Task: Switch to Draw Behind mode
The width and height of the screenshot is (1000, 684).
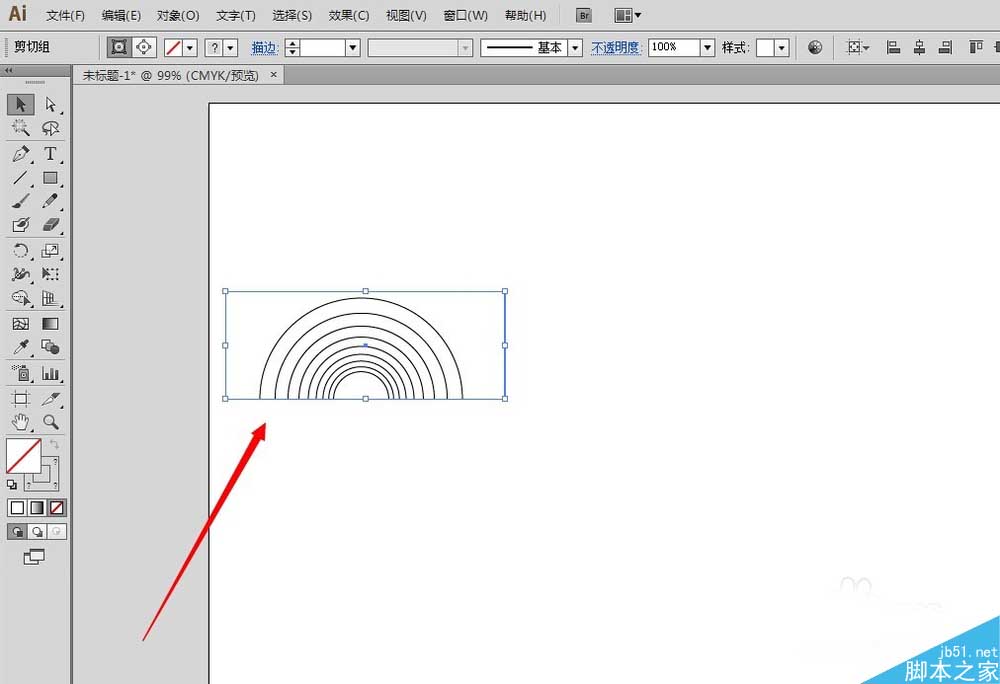Action: pos(37,532)
